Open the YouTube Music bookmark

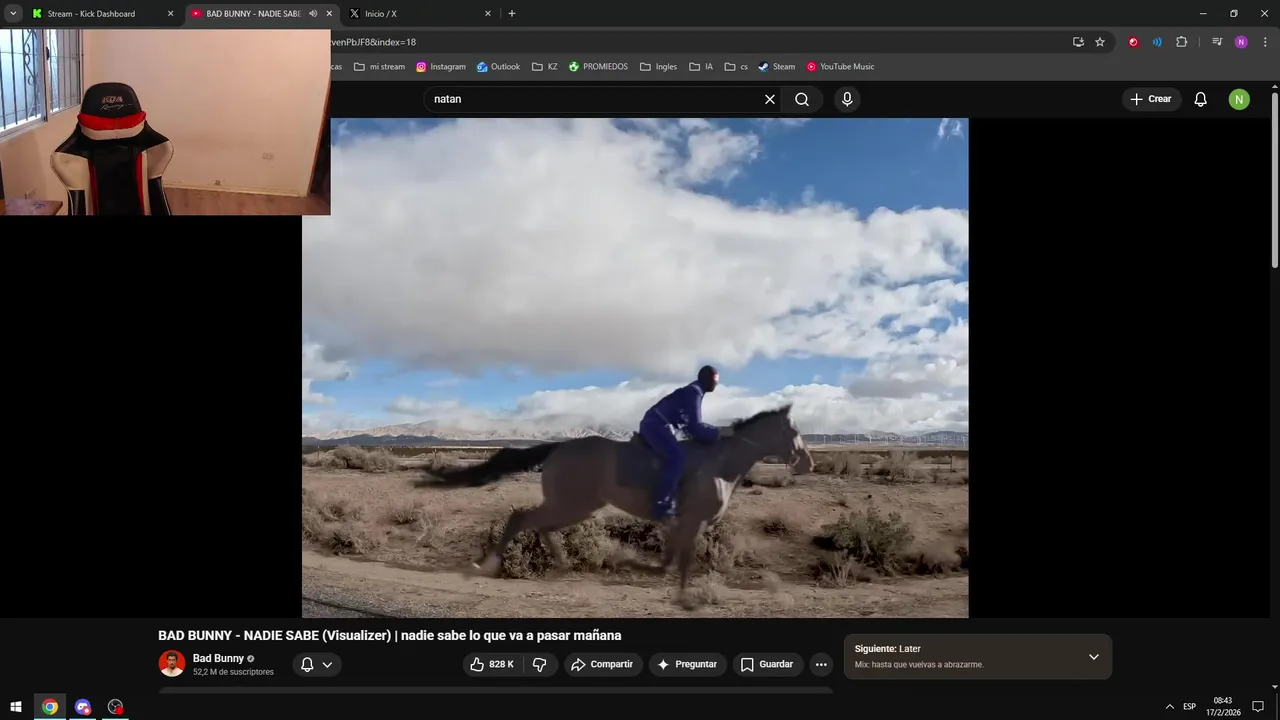tap(840, 67)
